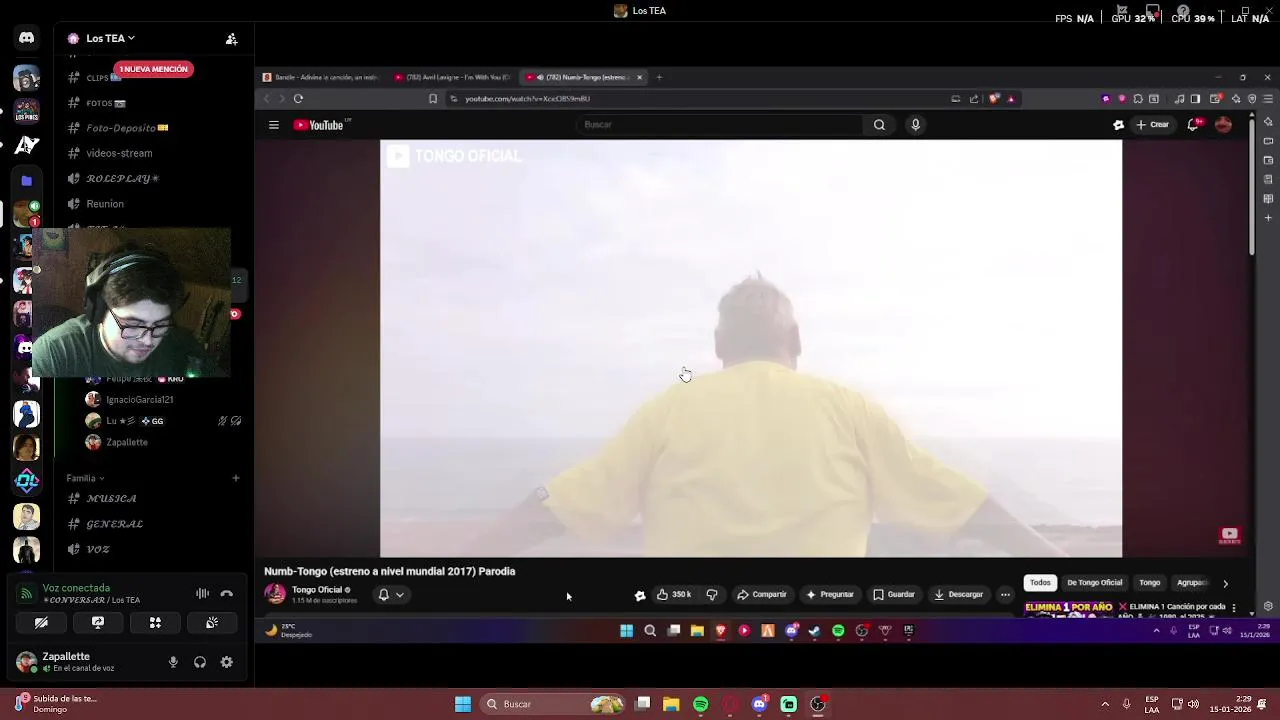The image size is (1280, 720).
Task: Click the Descargar download button
Action: (959, 595)
